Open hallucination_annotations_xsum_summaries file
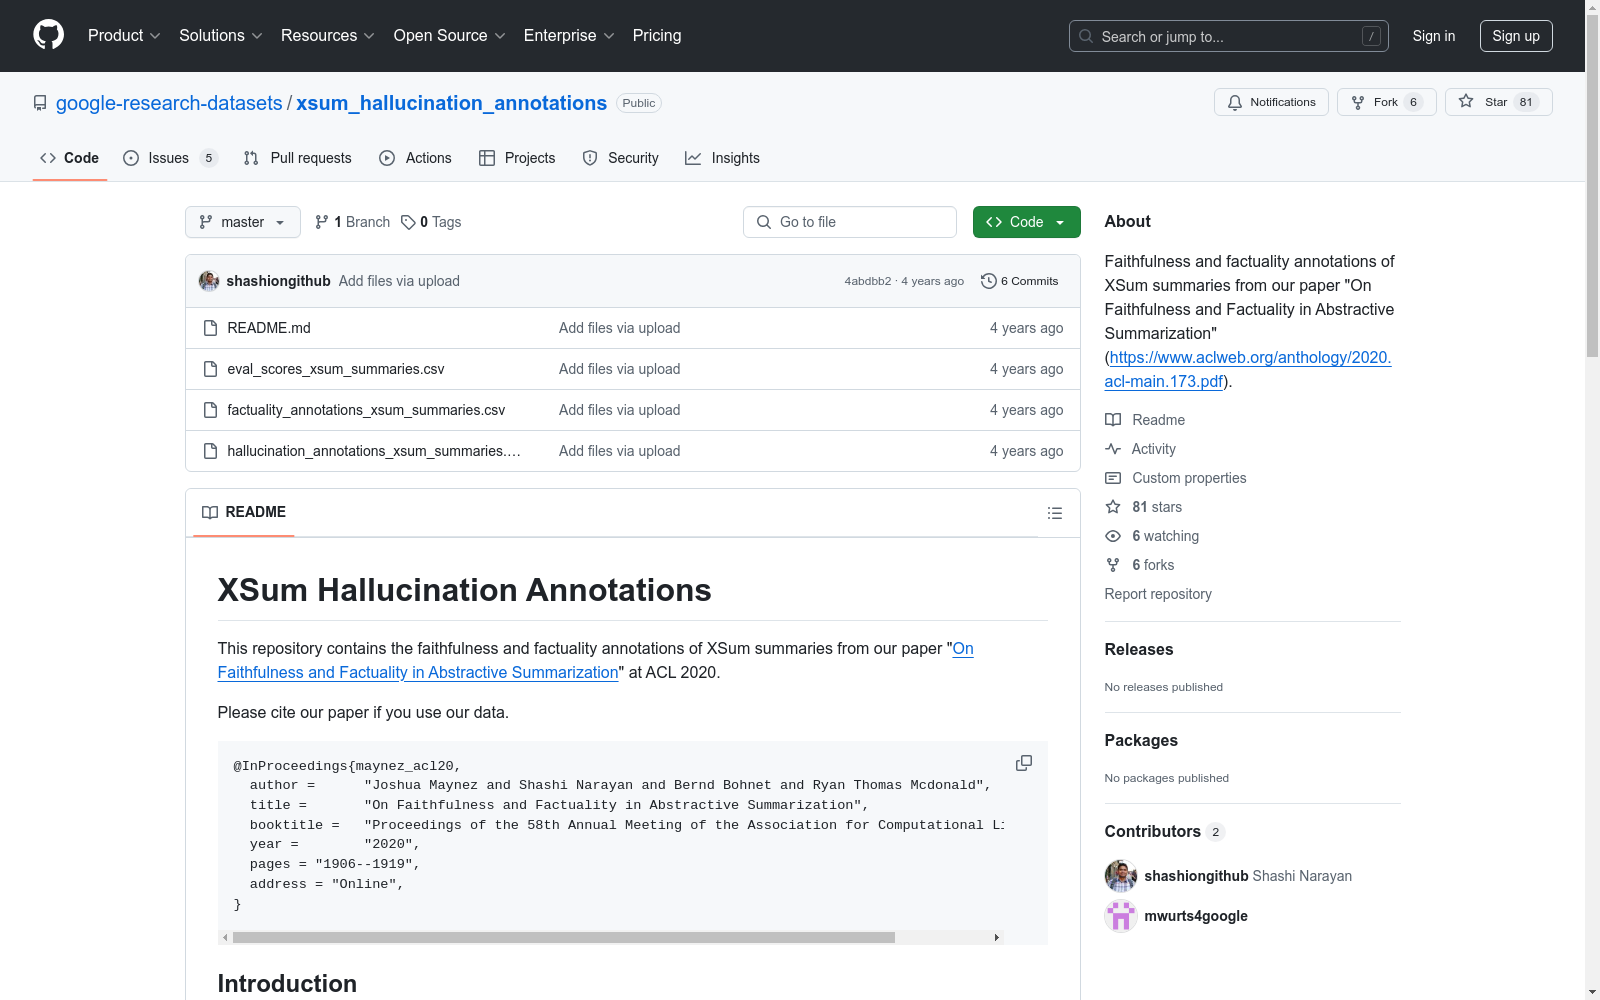This screenshot has height=1000, width=1600. (x=374, y=451)
